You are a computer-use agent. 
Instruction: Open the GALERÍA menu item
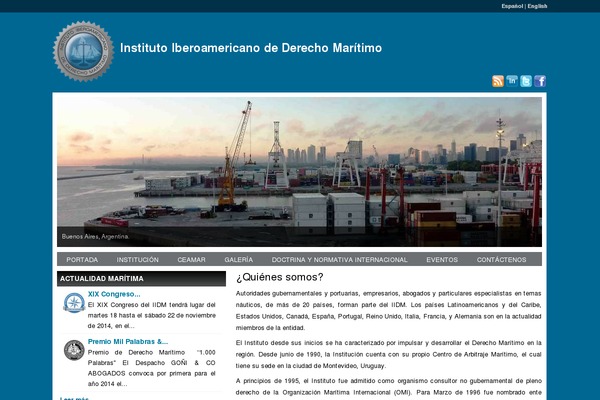(239, 260)
